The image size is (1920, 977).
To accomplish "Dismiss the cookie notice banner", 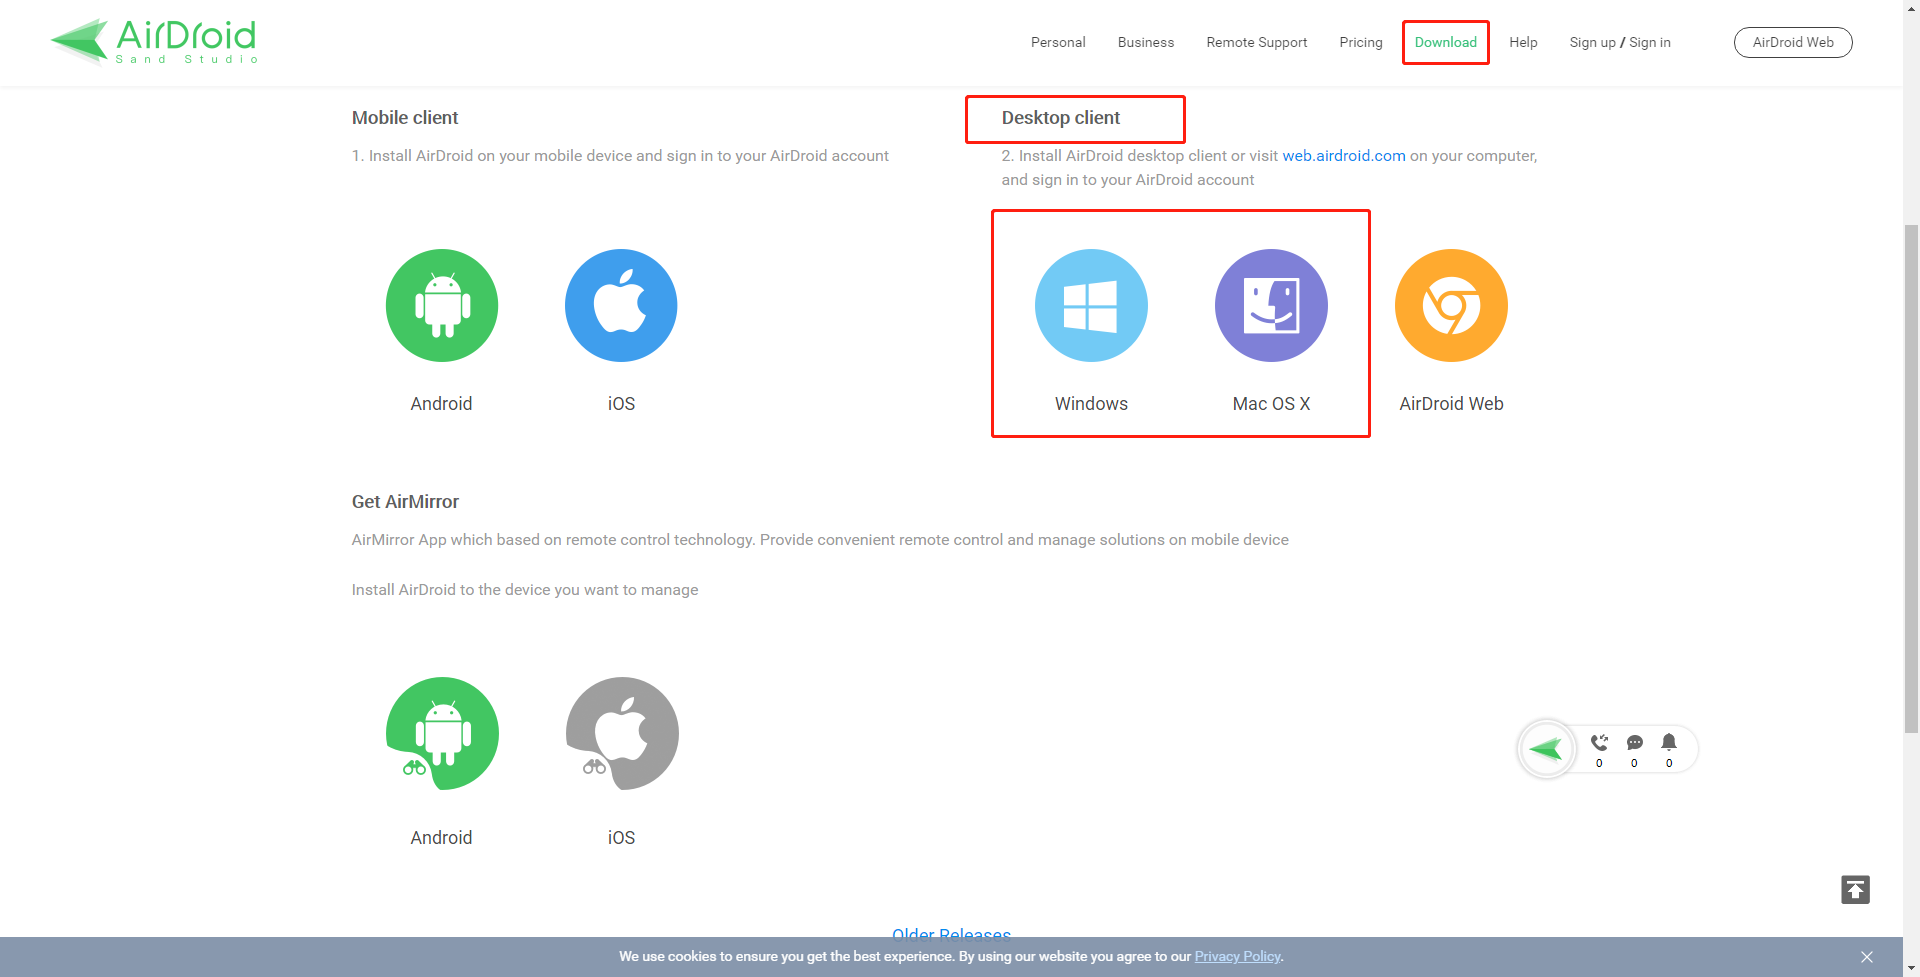I will point(1867,957).
